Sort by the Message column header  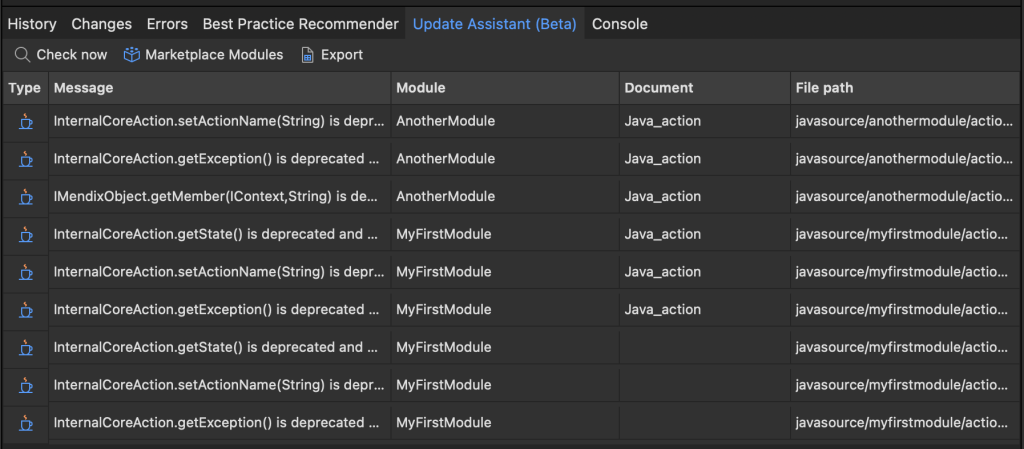[x=84, y=88]
